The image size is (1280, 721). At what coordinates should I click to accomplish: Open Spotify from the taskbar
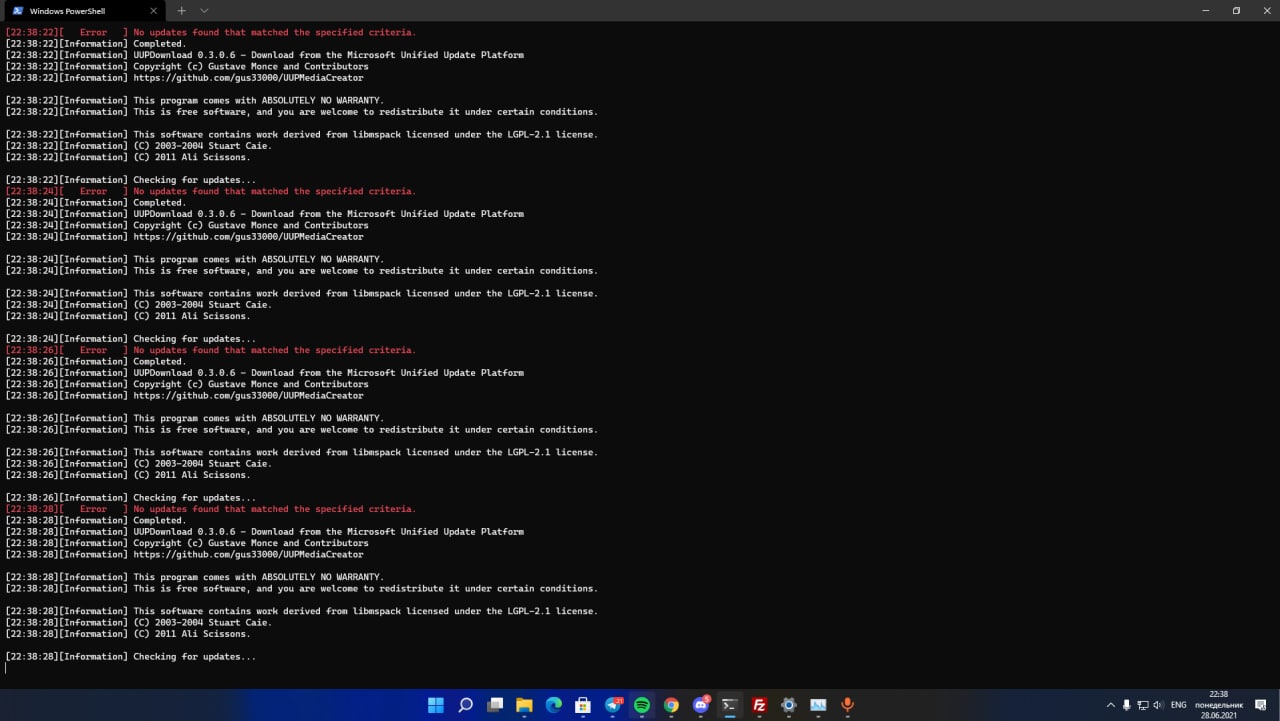coord(642,705)
